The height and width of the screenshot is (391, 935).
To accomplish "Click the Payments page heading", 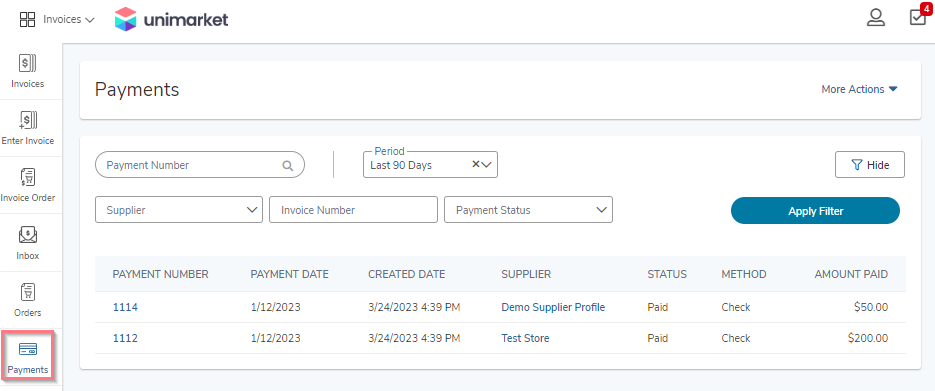I will (137, 89).
